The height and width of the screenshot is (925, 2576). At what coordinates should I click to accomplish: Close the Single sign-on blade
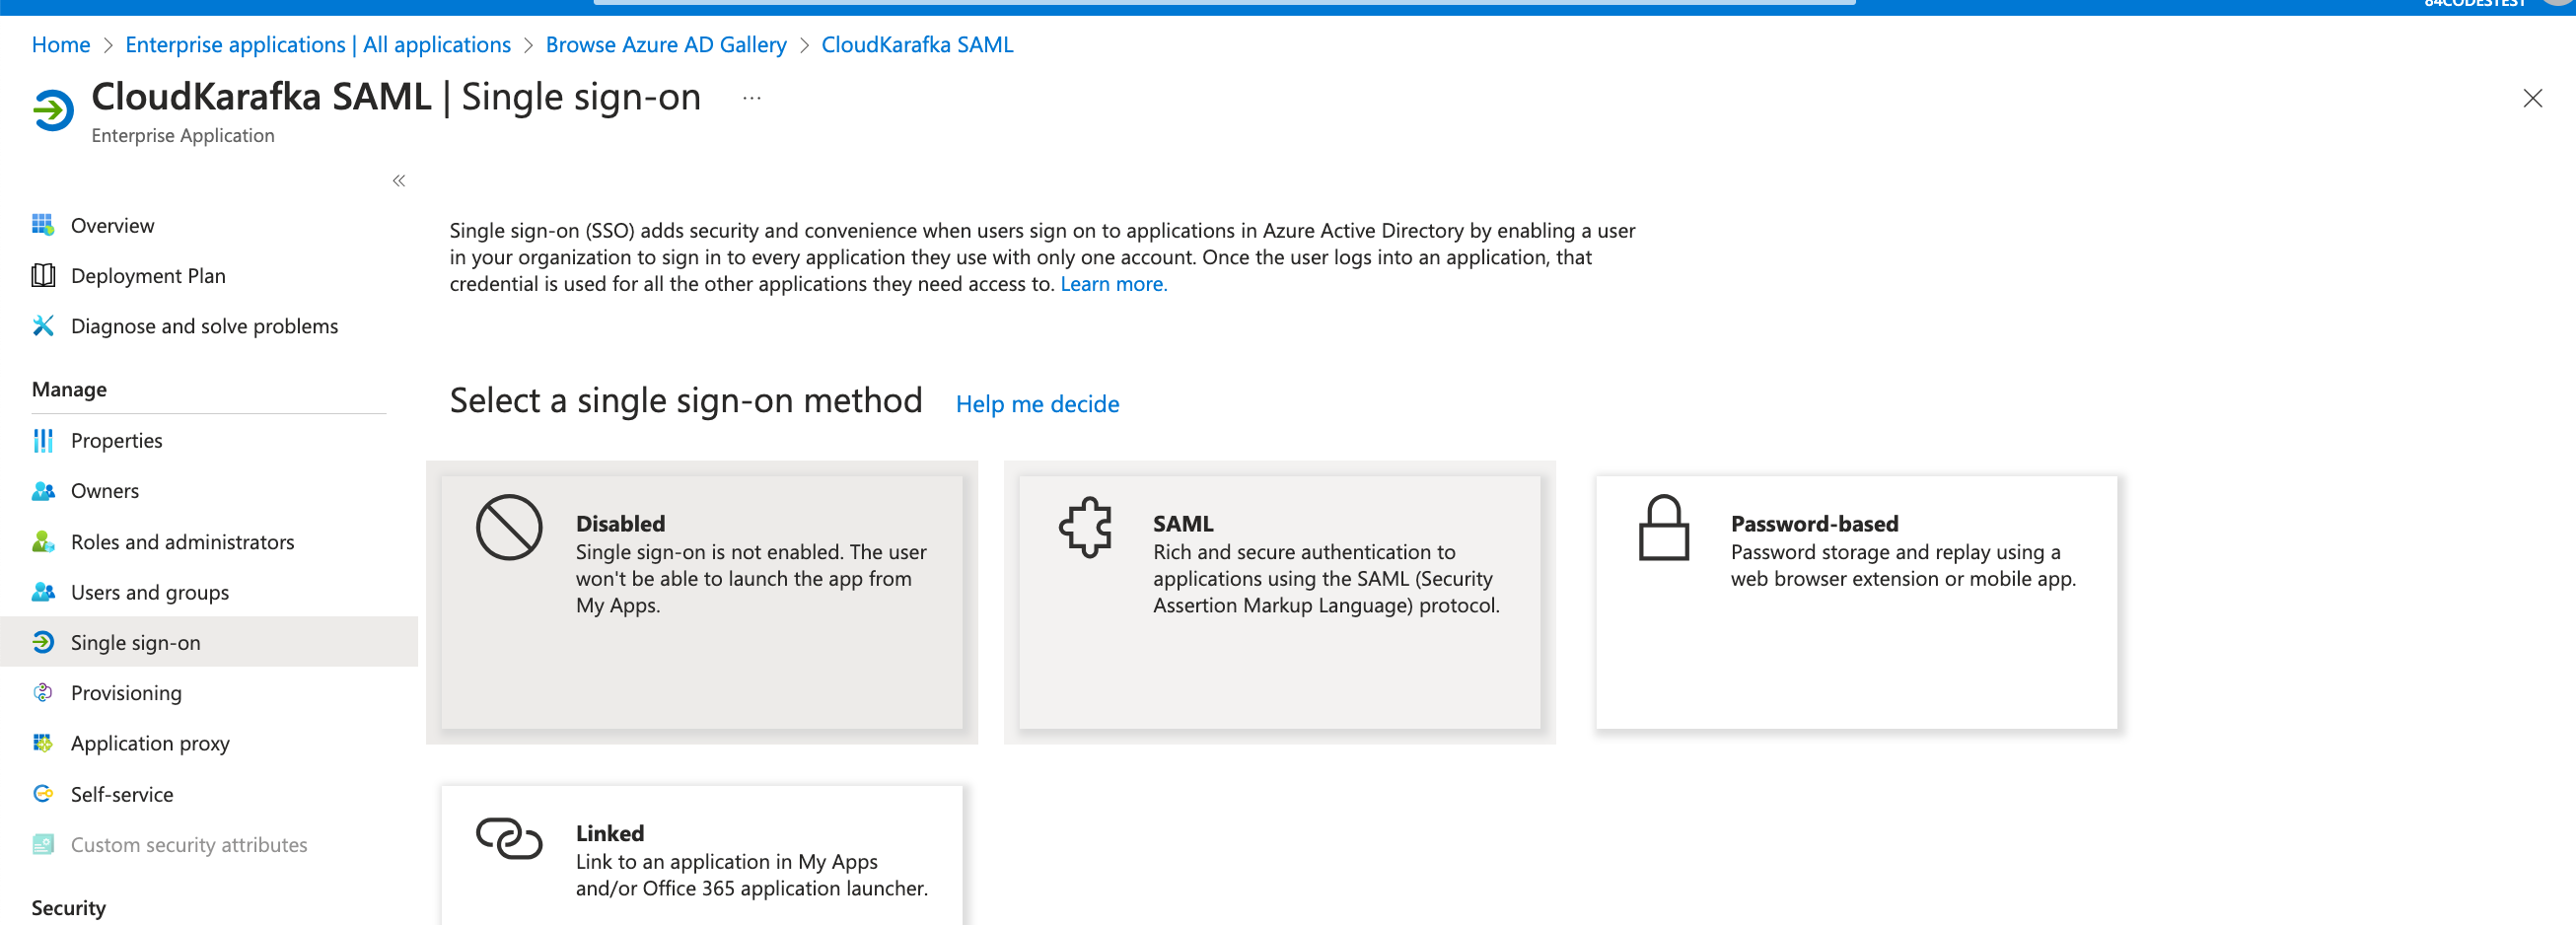[2532, 98]
